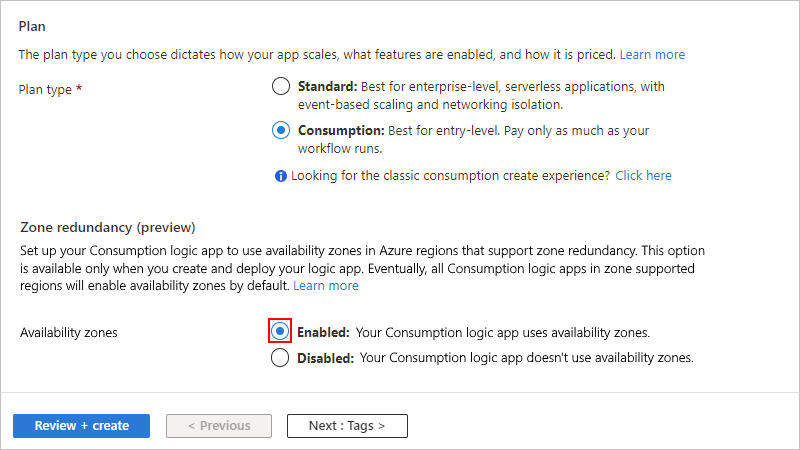800x450 pixels.
Task: Click the bold 'Enabled:' option label text
Action: [x=323, y=332]
